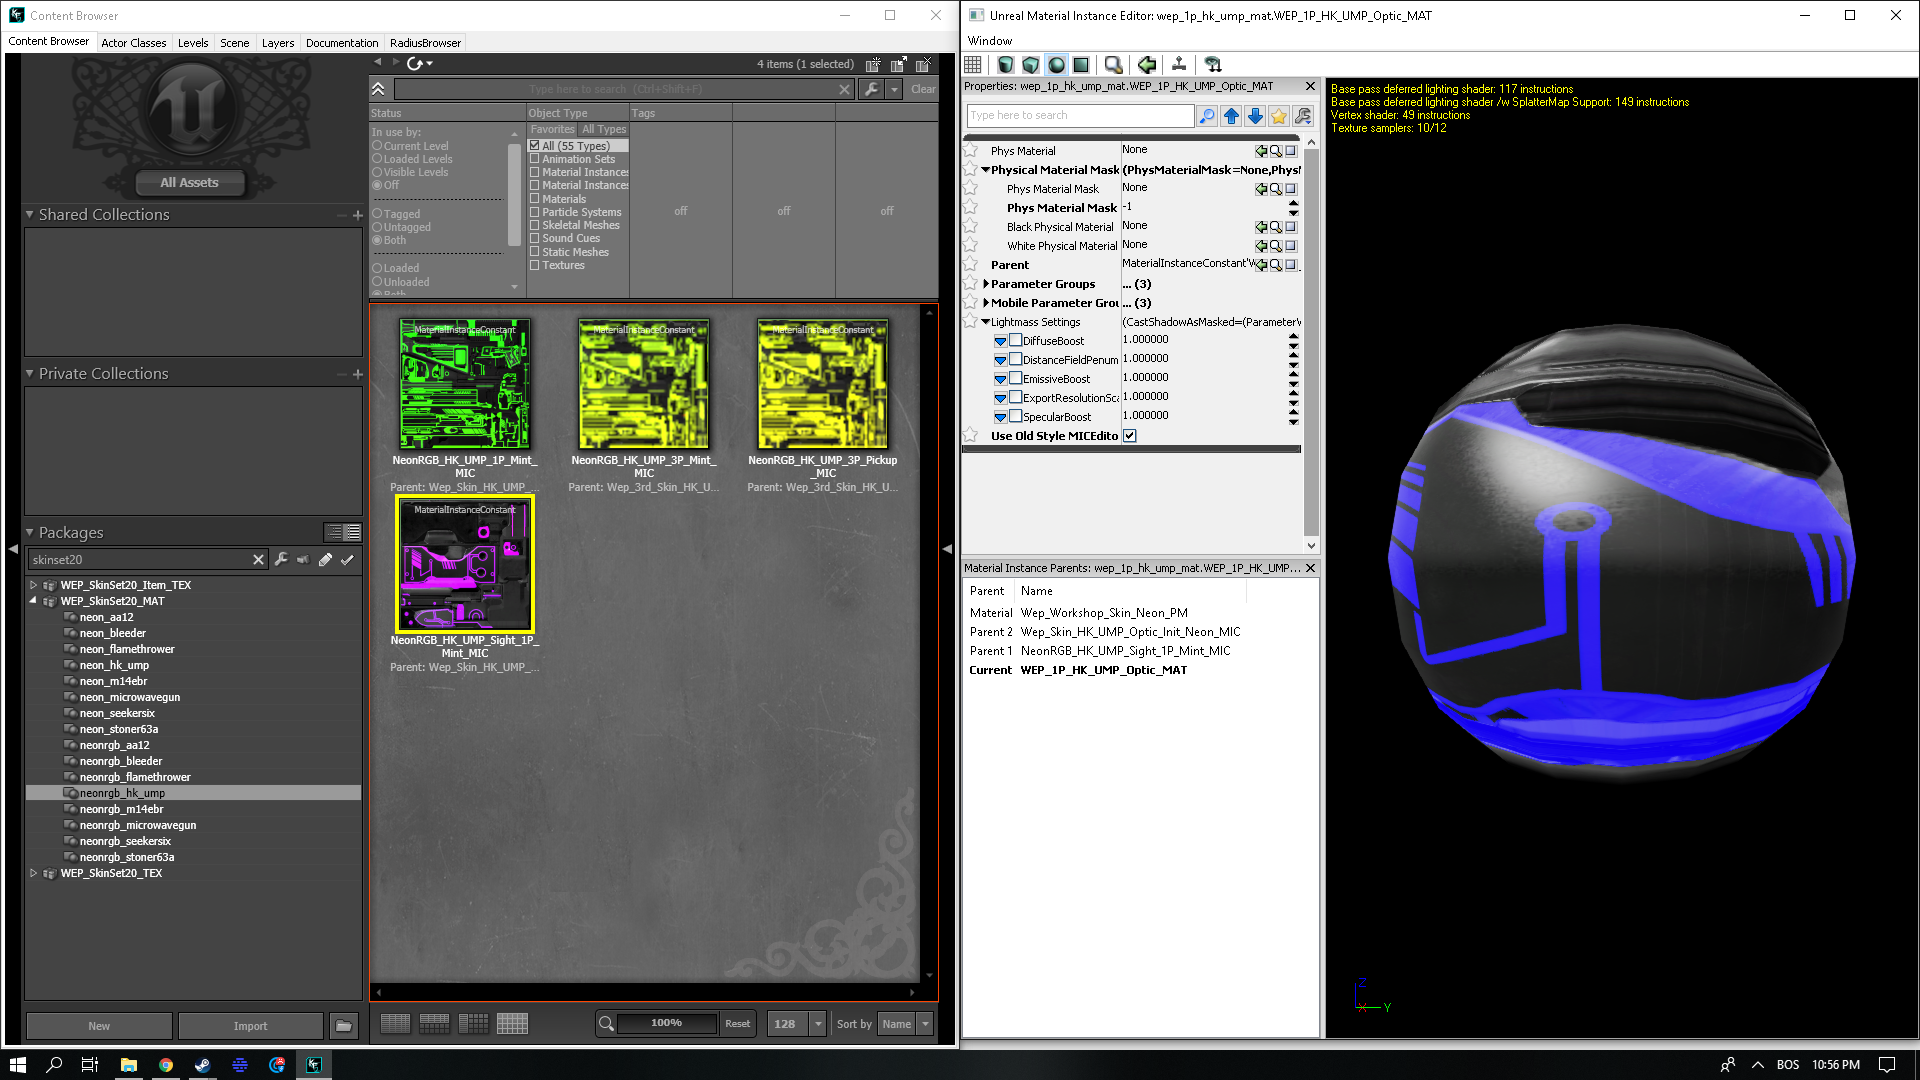This screenshot has width=1920, height=1080.
Task: Expand the WEP_SkinSet20_TEX package
Action: tap(33, 873)
